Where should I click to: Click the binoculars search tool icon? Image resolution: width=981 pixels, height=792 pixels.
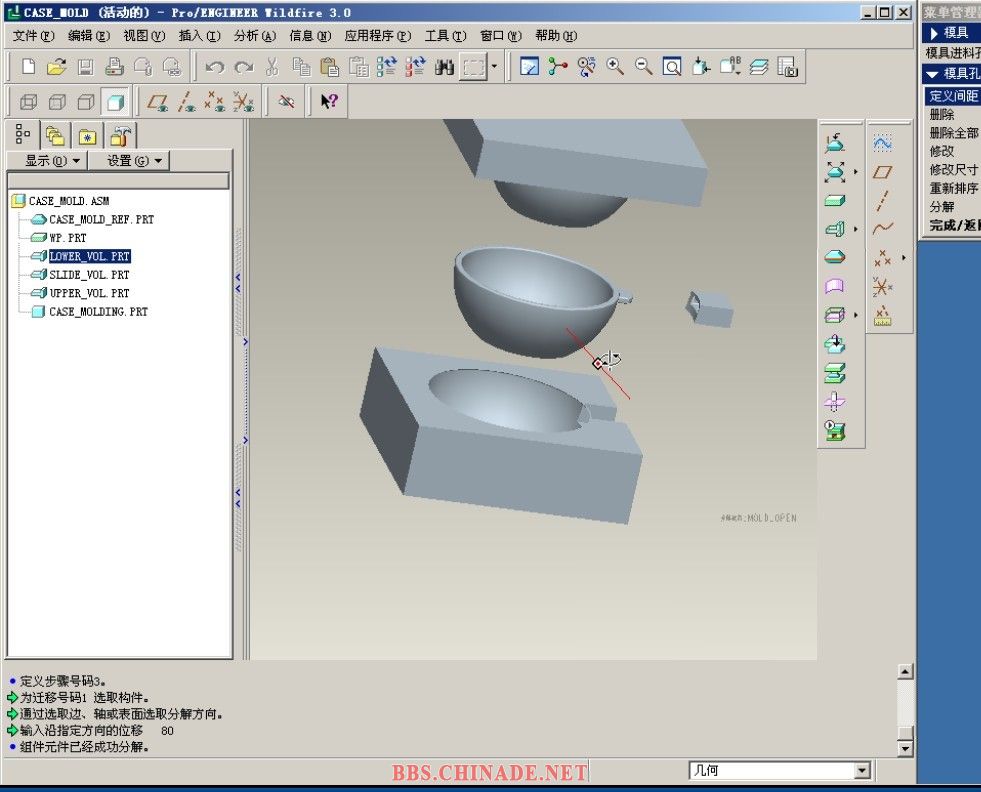(x=445, y=67)
